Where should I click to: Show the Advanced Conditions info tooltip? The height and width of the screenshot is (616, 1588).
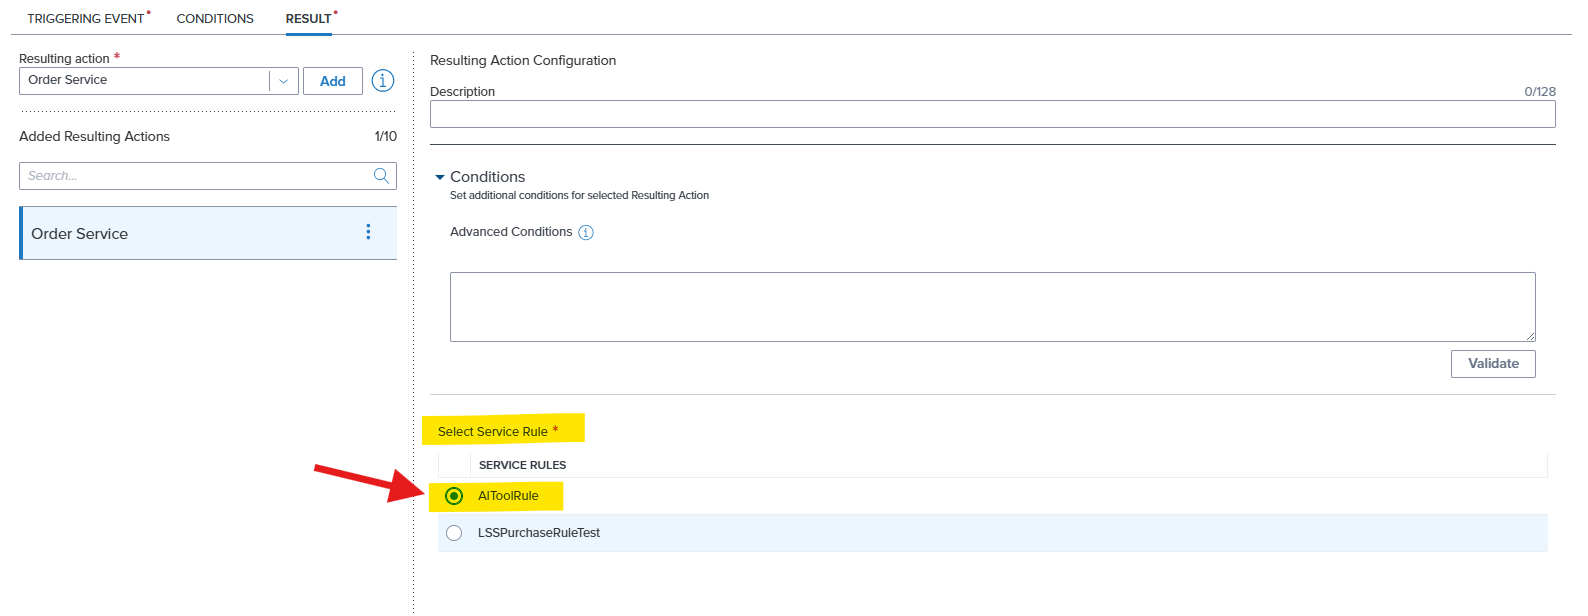pos(586,233)
